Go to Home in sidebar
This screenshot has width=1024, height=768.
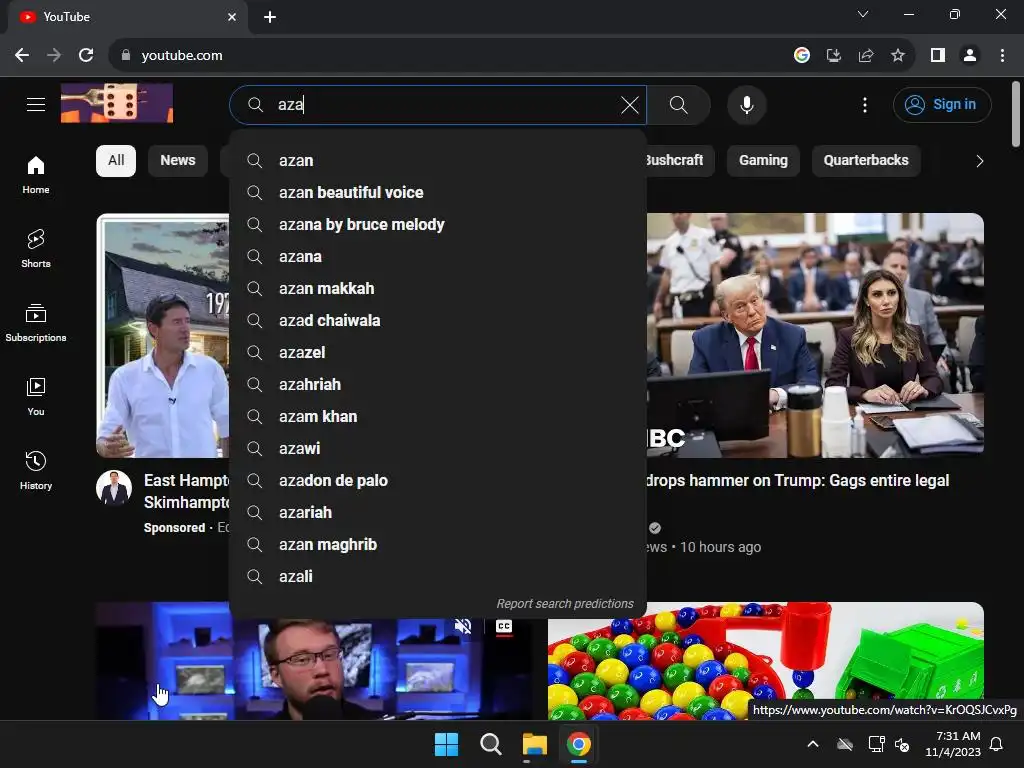click(x=36, y=174)
